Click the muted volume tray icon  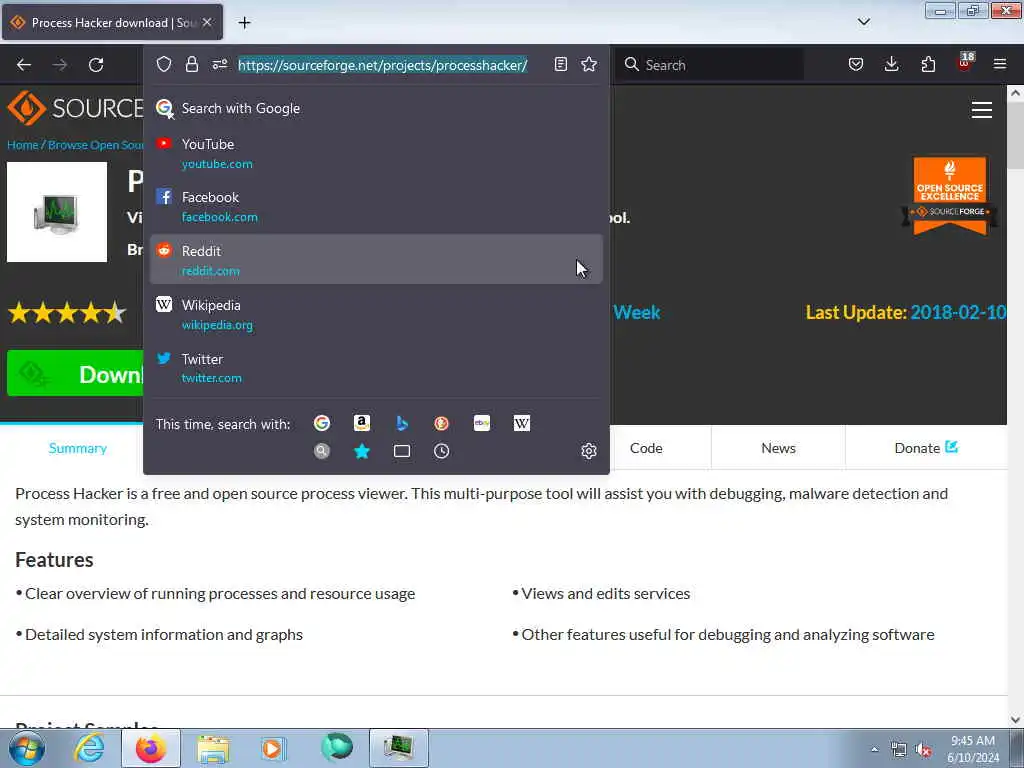[x=923, y=750]
